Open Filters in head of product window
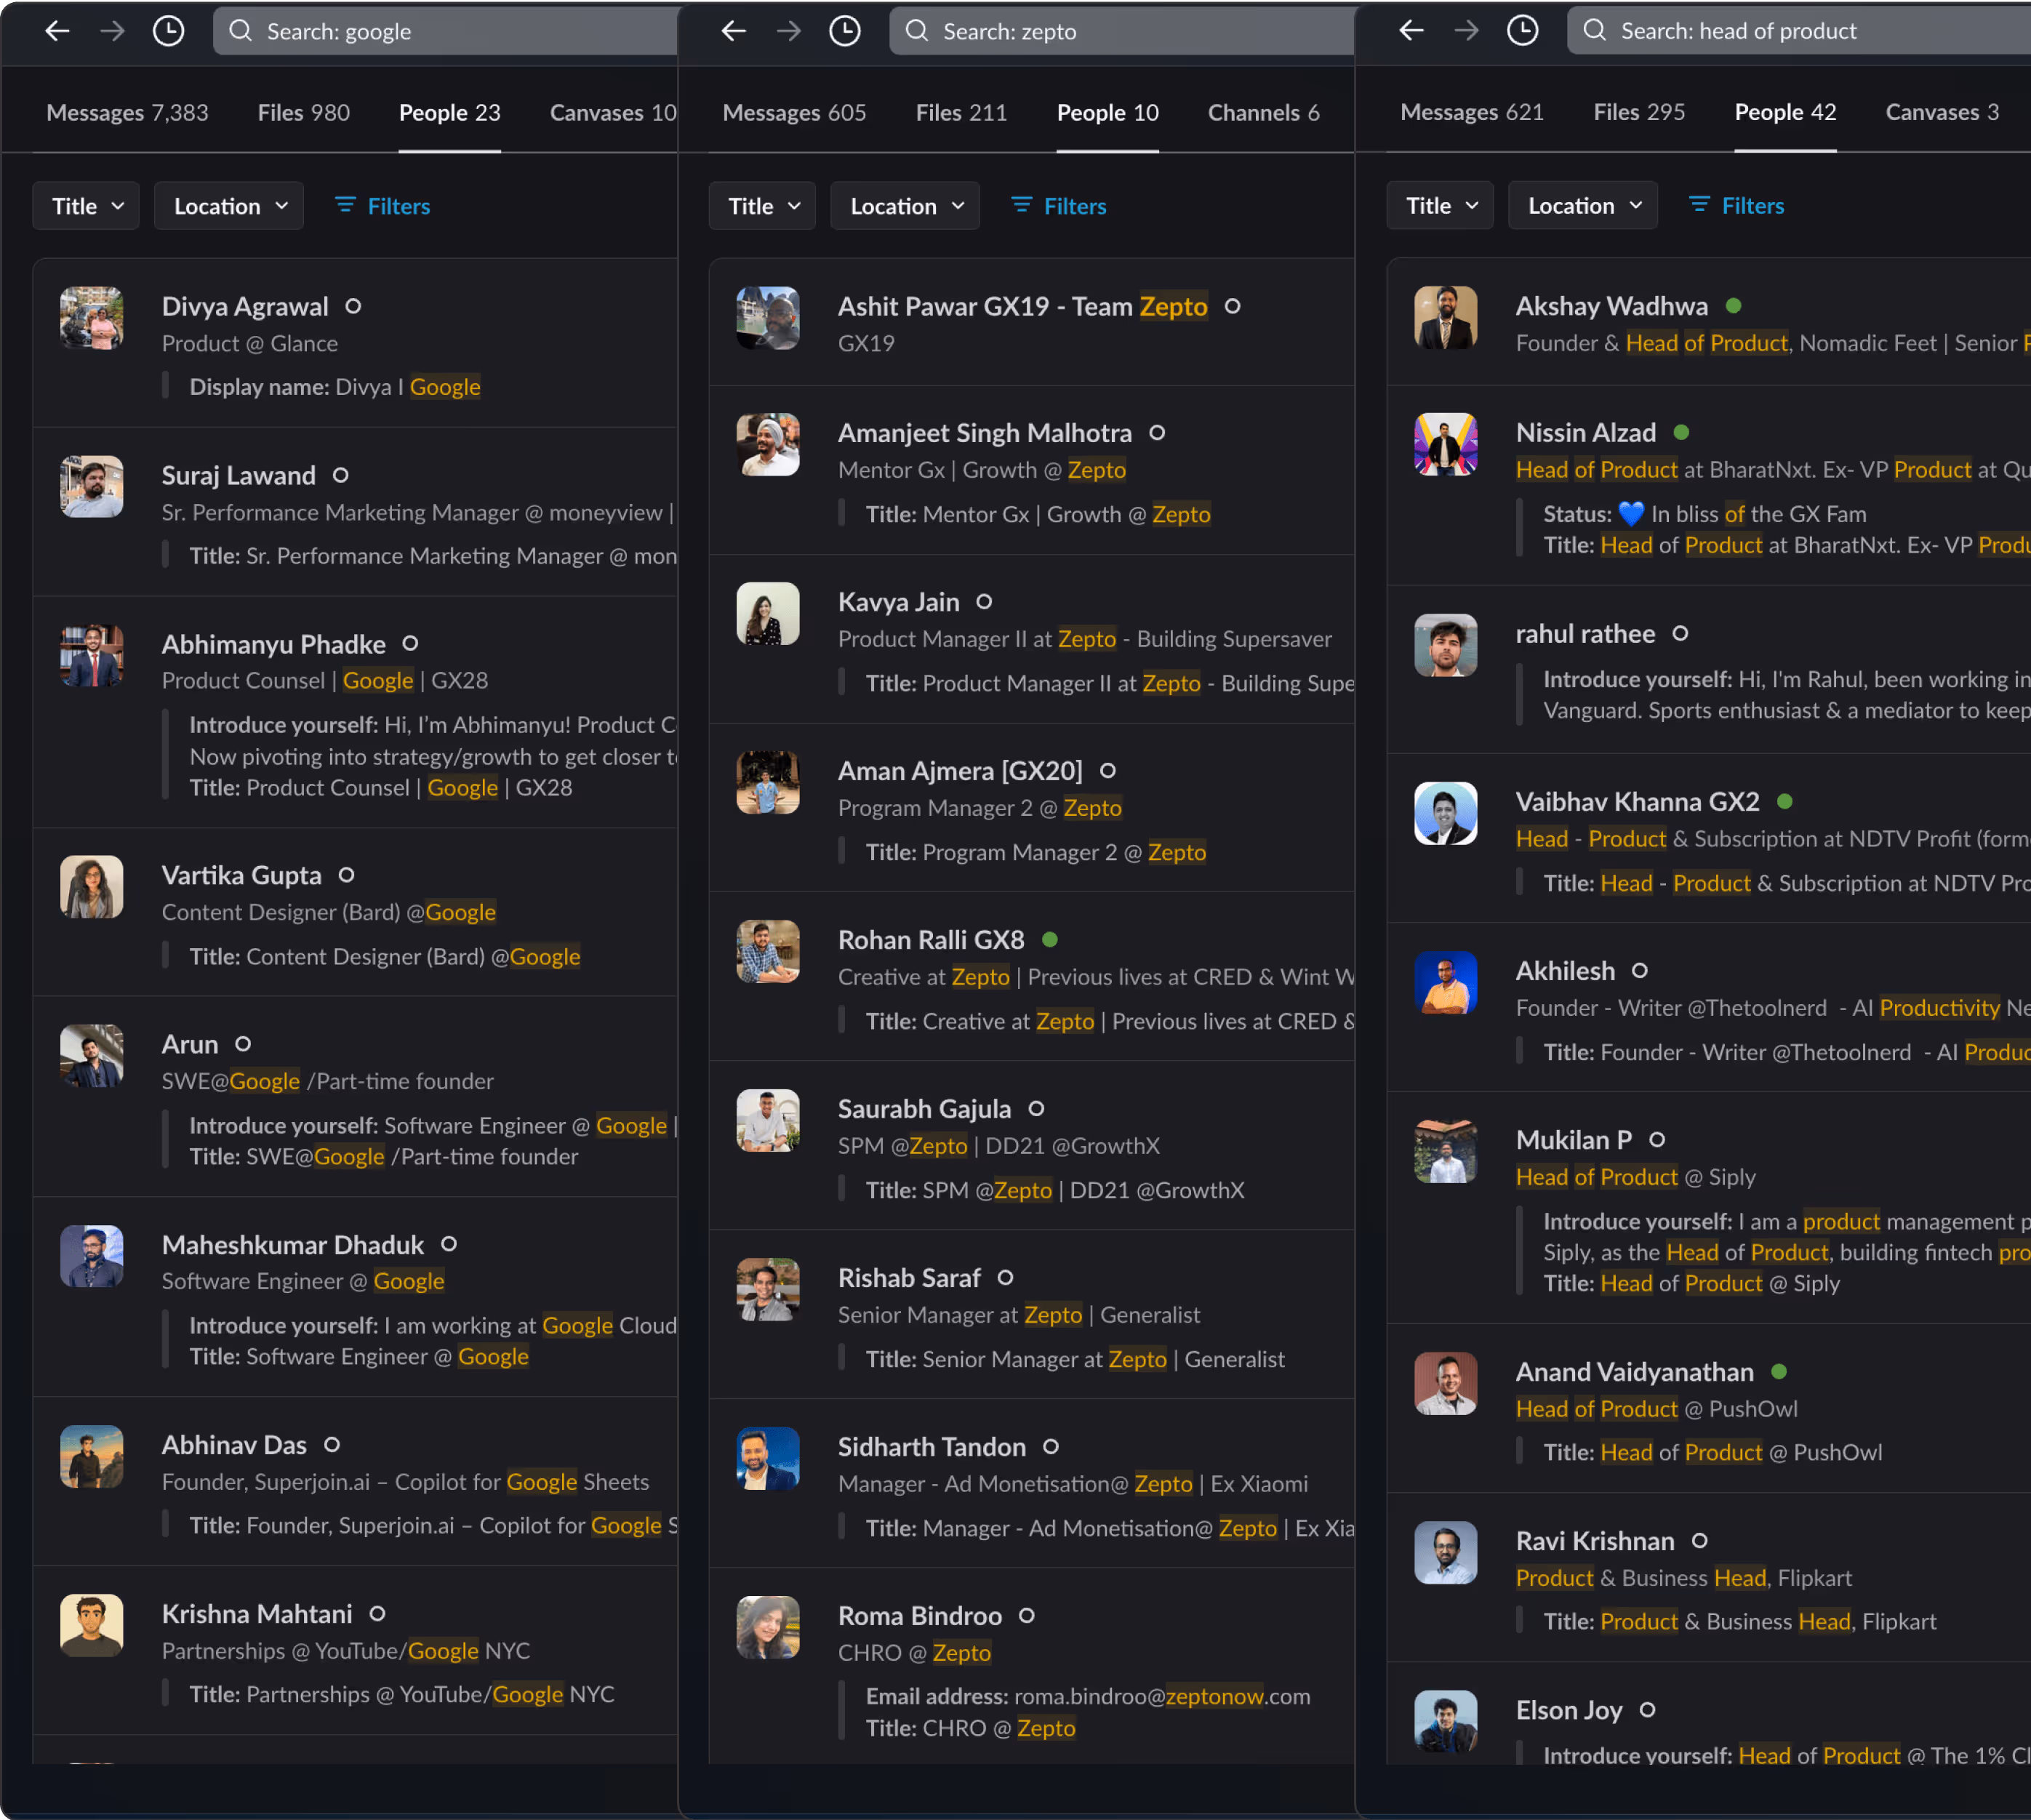The height and width of the screenshot is (1820, 2031). [1737, 205]
